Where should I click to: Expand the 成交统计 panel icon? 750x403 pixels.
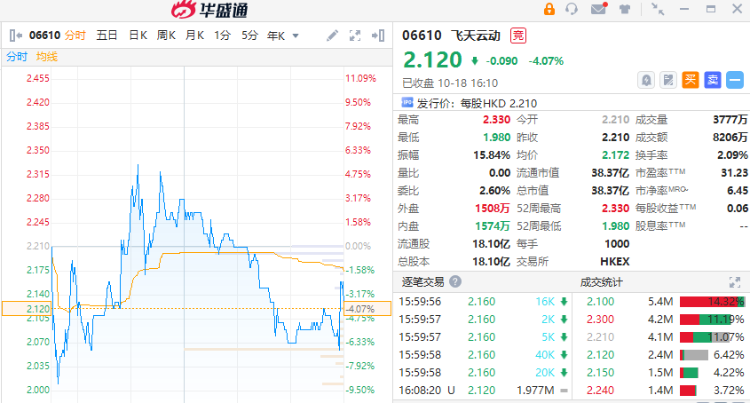(735, 283)
